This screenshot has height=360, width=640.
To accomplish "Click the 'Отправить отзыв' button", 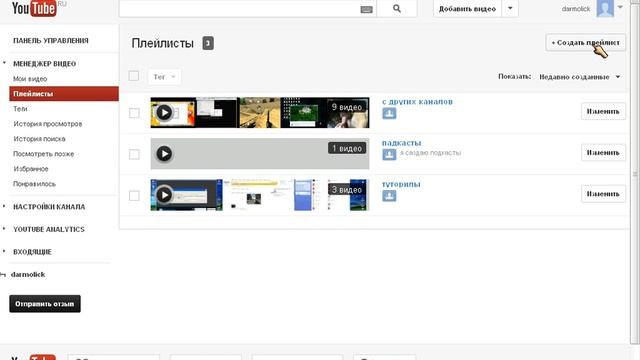I will 45,304.
